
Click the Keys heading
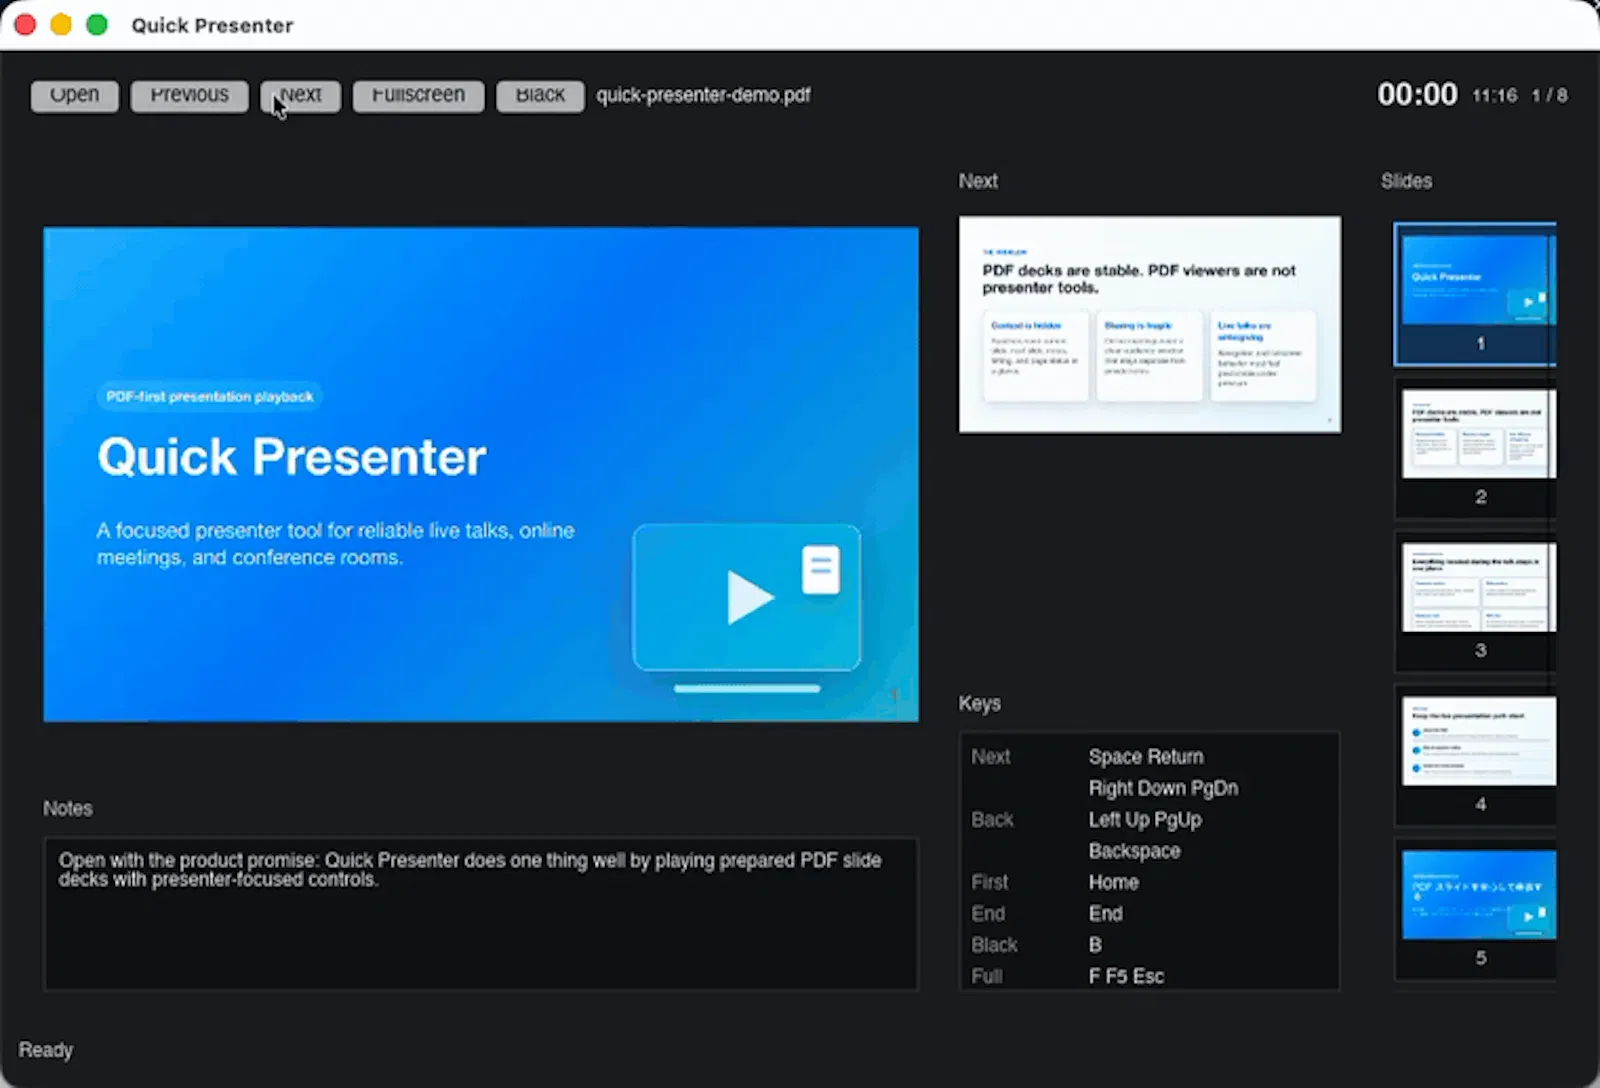(980, 703)
